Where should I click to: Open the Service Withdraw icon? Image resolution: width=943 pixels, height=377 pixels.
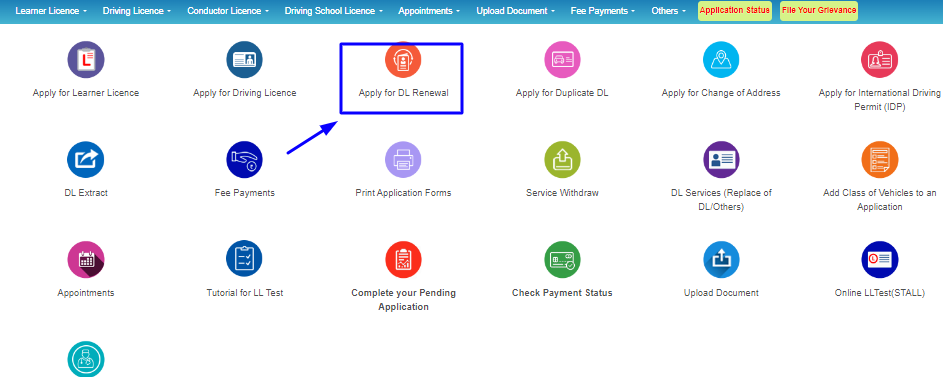(562, 159)
